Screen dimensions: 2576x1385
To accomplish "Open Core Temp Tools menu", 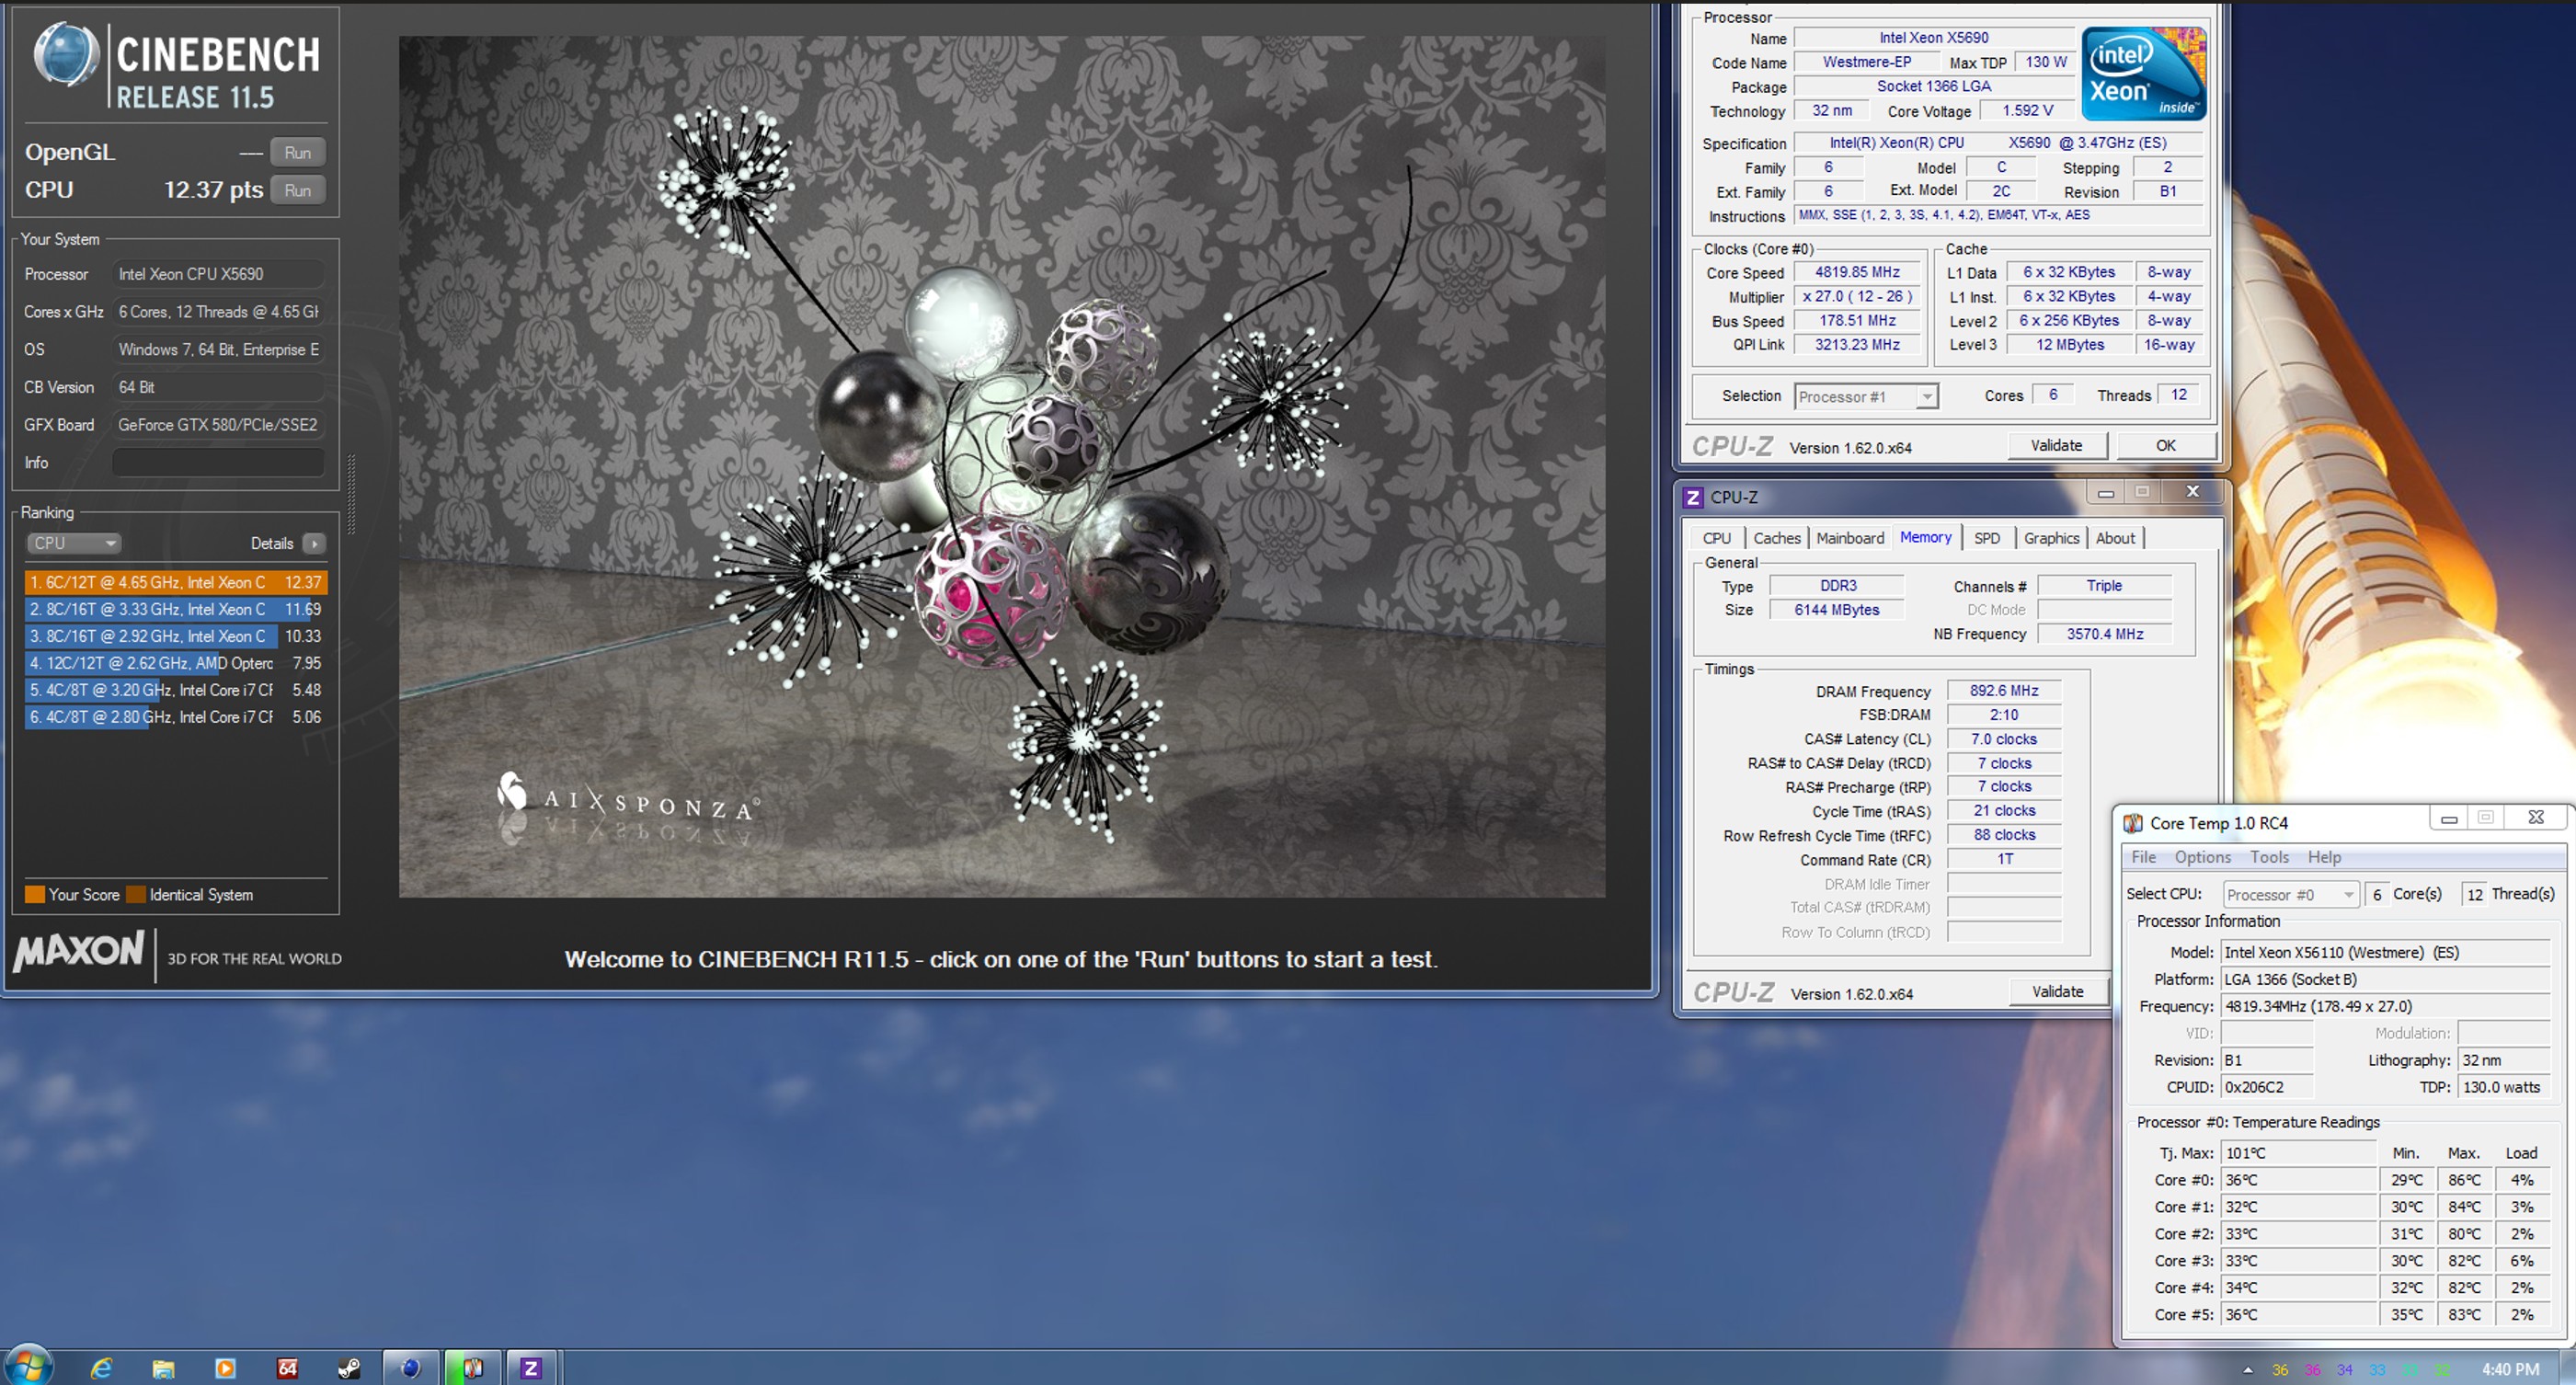I will [2269, 857].
